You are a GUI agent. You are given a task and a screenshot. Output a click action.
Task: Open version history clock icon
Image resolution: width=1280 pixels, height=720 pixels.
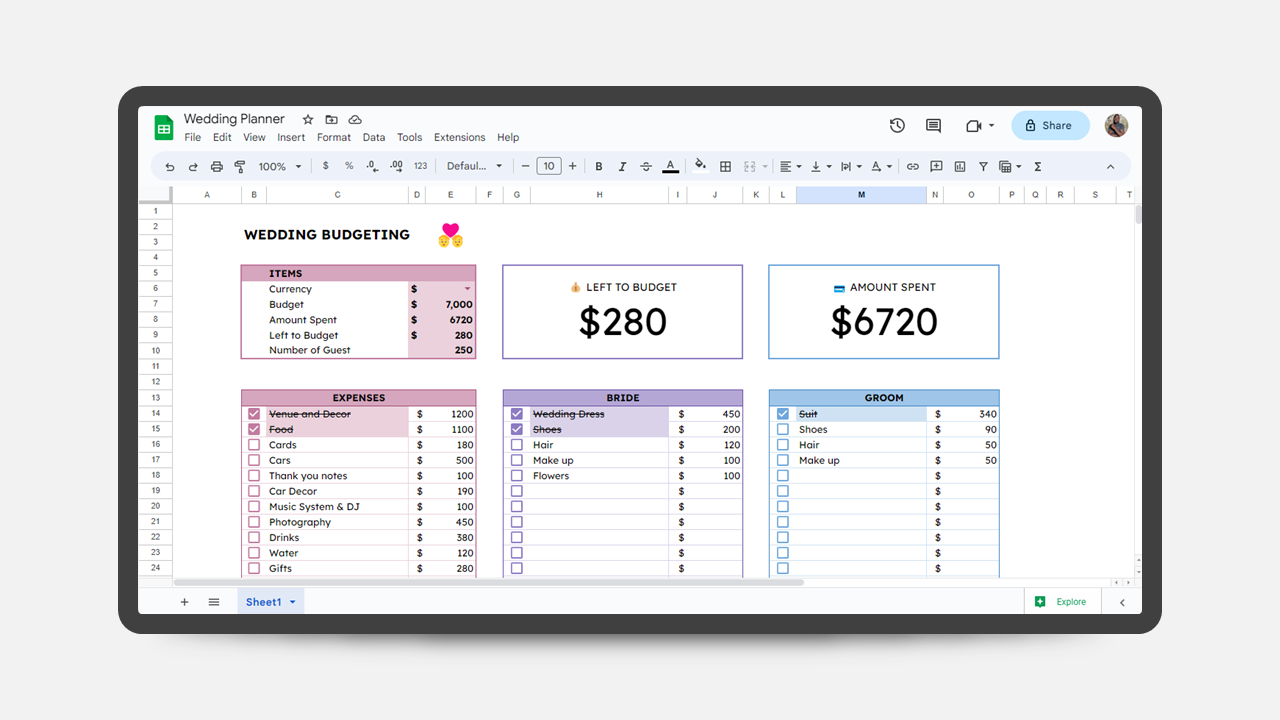[897, 125]
